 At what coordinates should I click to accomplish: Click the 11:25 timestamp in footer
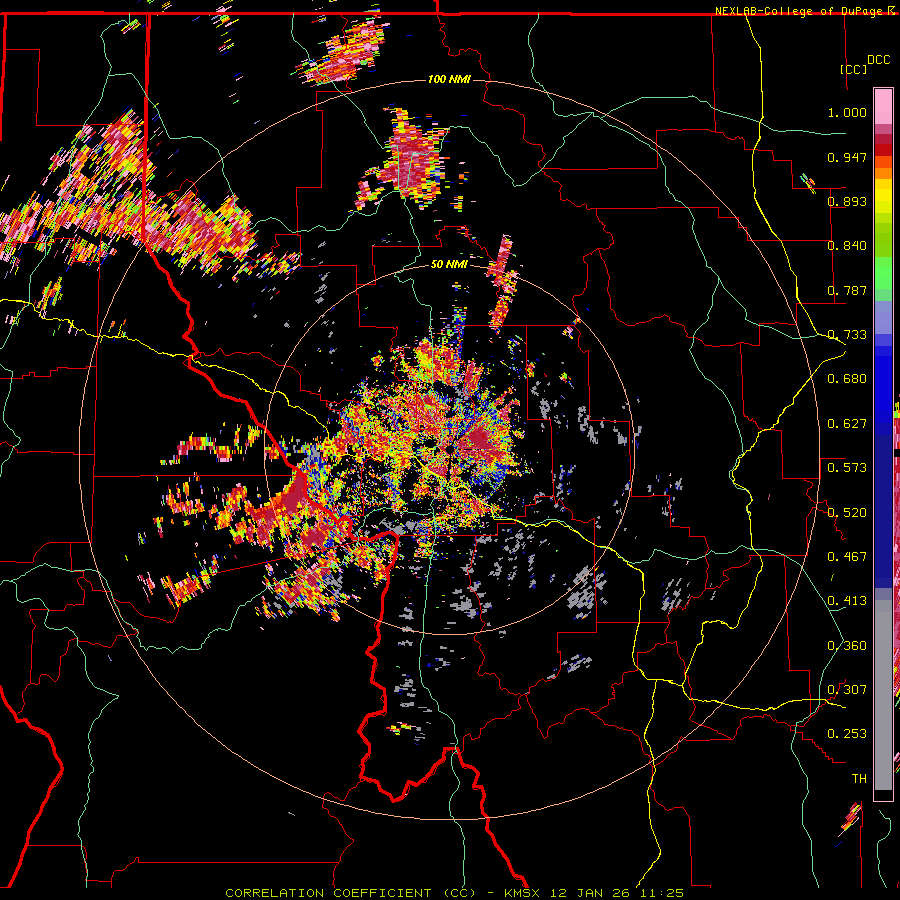661,893
